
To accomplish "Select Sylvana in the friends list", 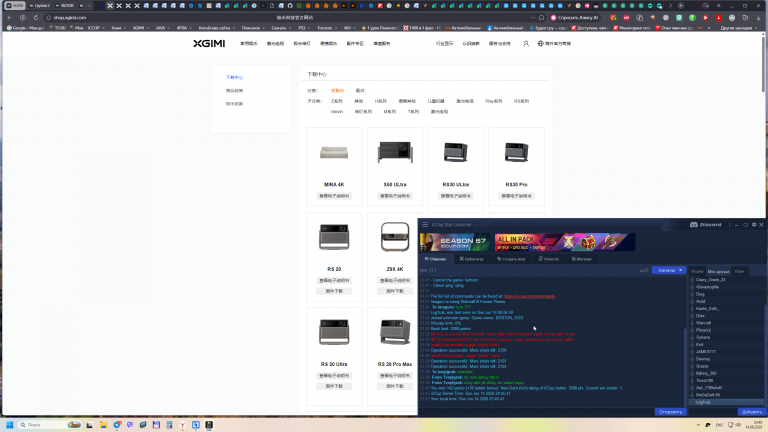I will 703,337.
